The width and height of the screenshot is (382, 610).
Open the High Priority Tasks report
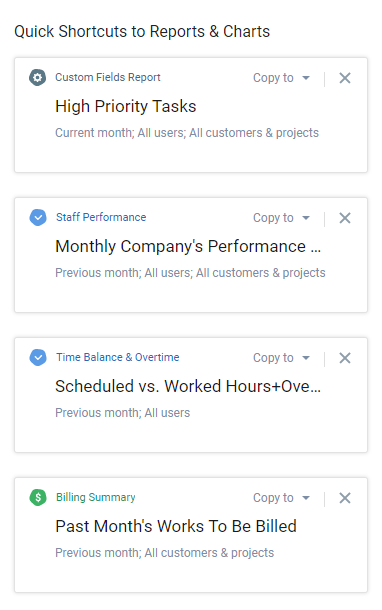click(126, 106)
